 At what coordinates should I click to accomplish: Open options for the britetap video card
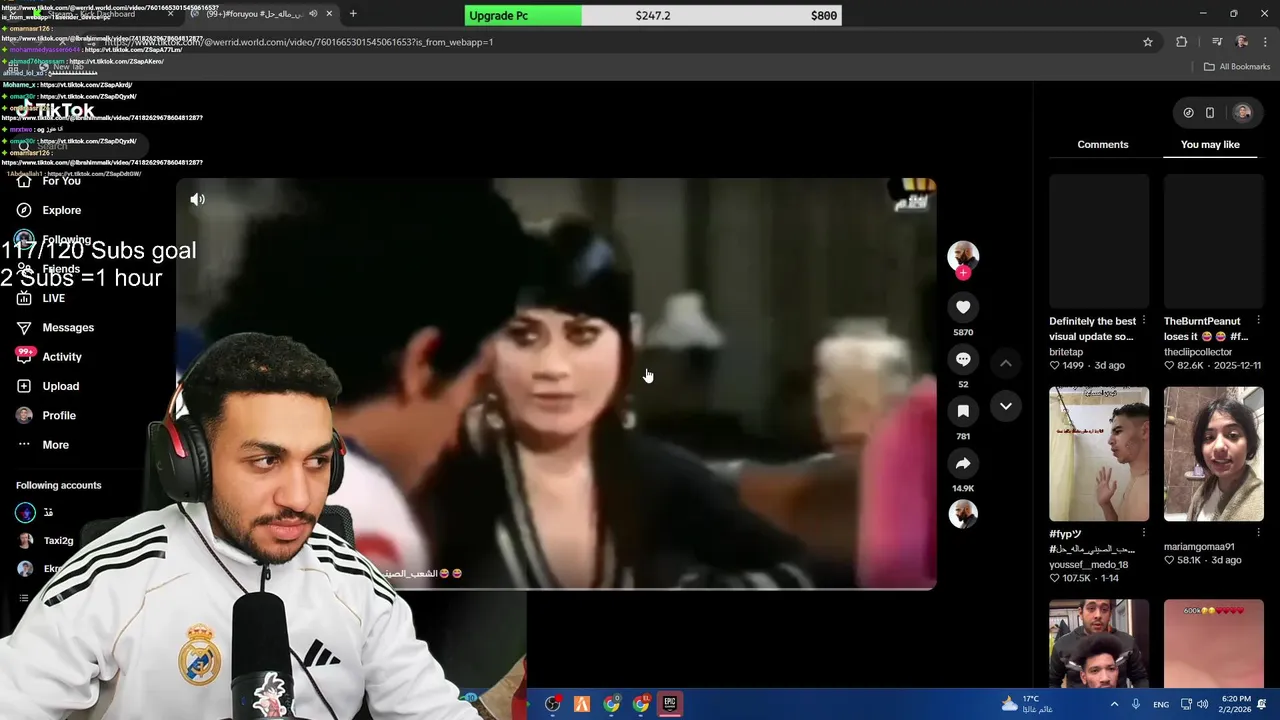click(1144, 321)
